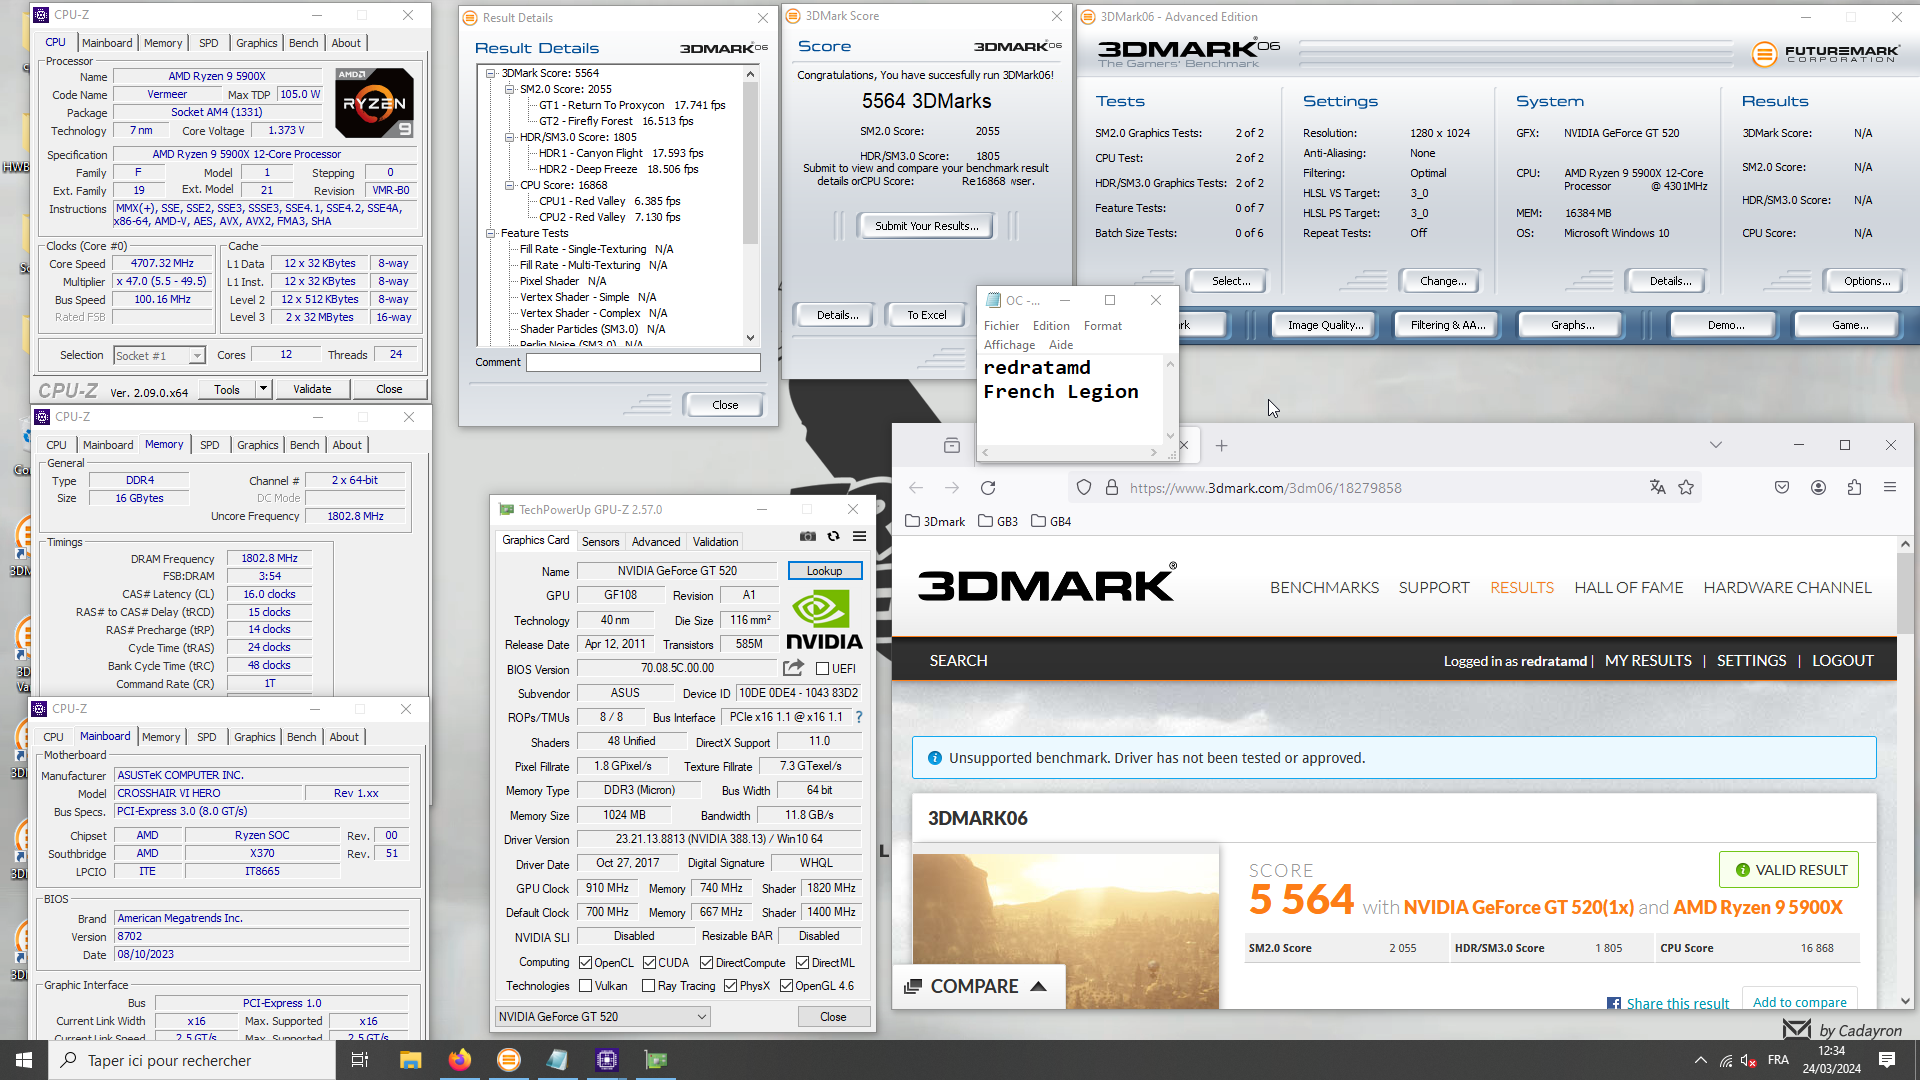The image size is (1920, 1080).
Task: Collapse the CPU Score tree node
Action: tap(509, 185)
